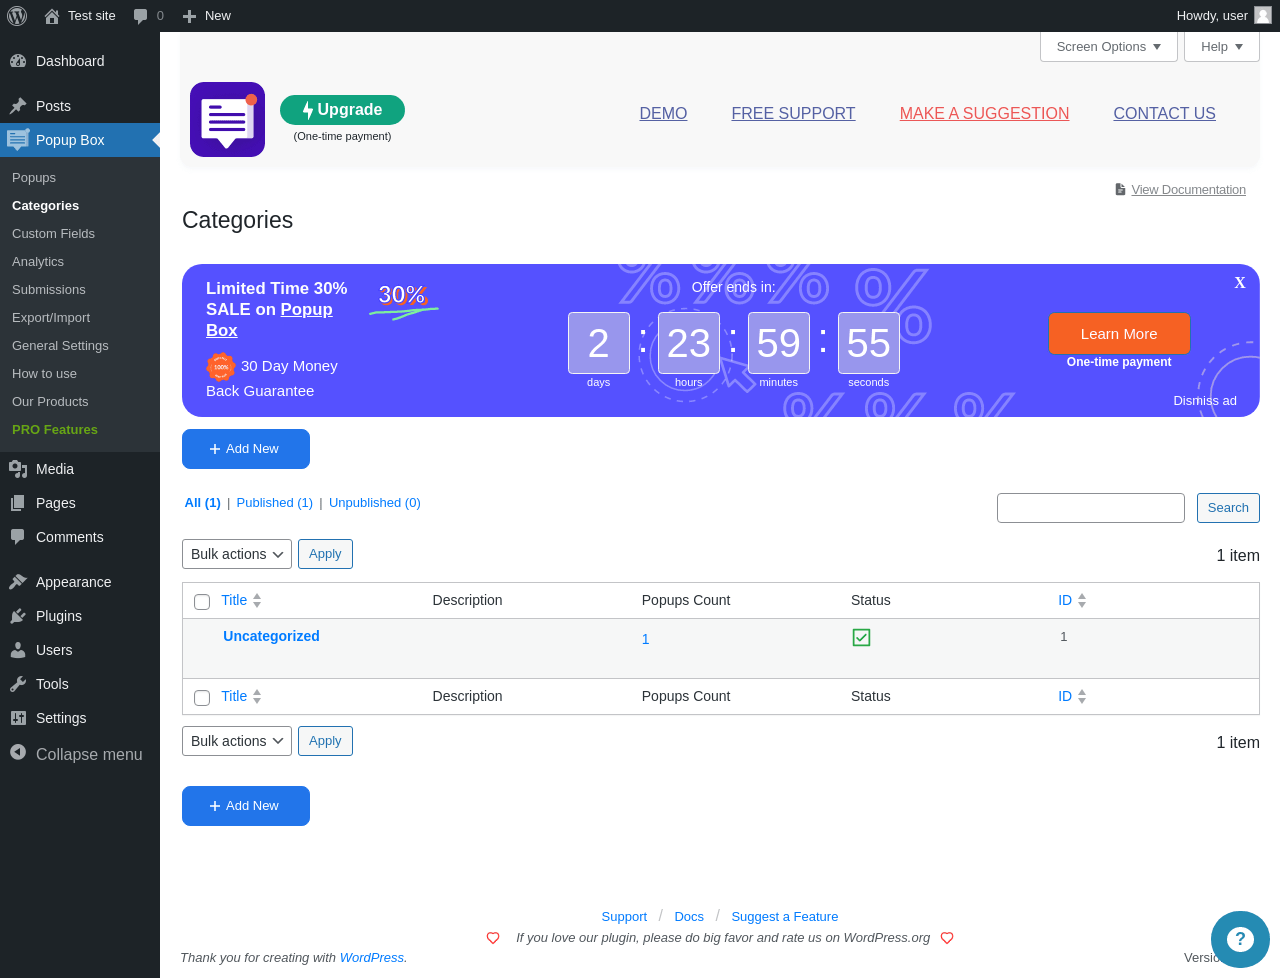Tick the select-all checkbox in table footer
1280x978 pixels.
(202, 698)
